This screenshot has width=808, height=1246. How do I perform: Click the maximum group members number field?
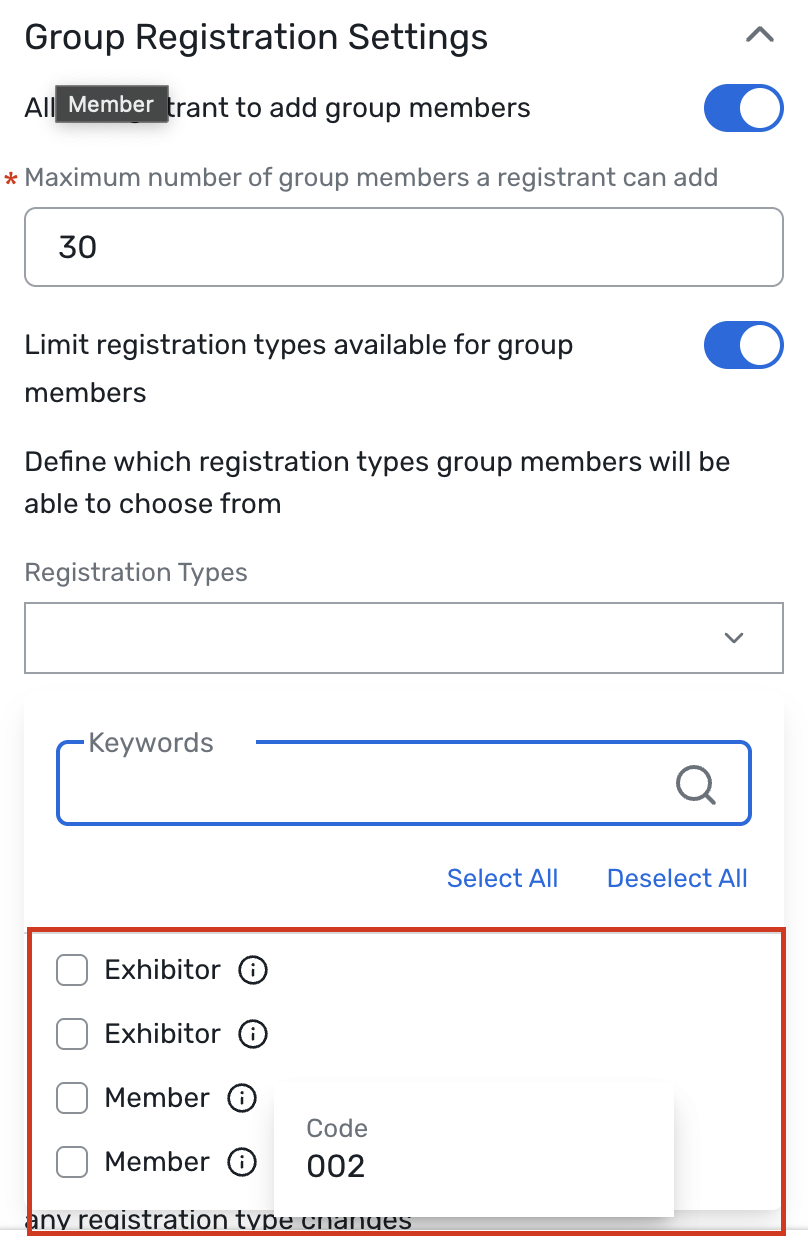(x=403, y=247)
